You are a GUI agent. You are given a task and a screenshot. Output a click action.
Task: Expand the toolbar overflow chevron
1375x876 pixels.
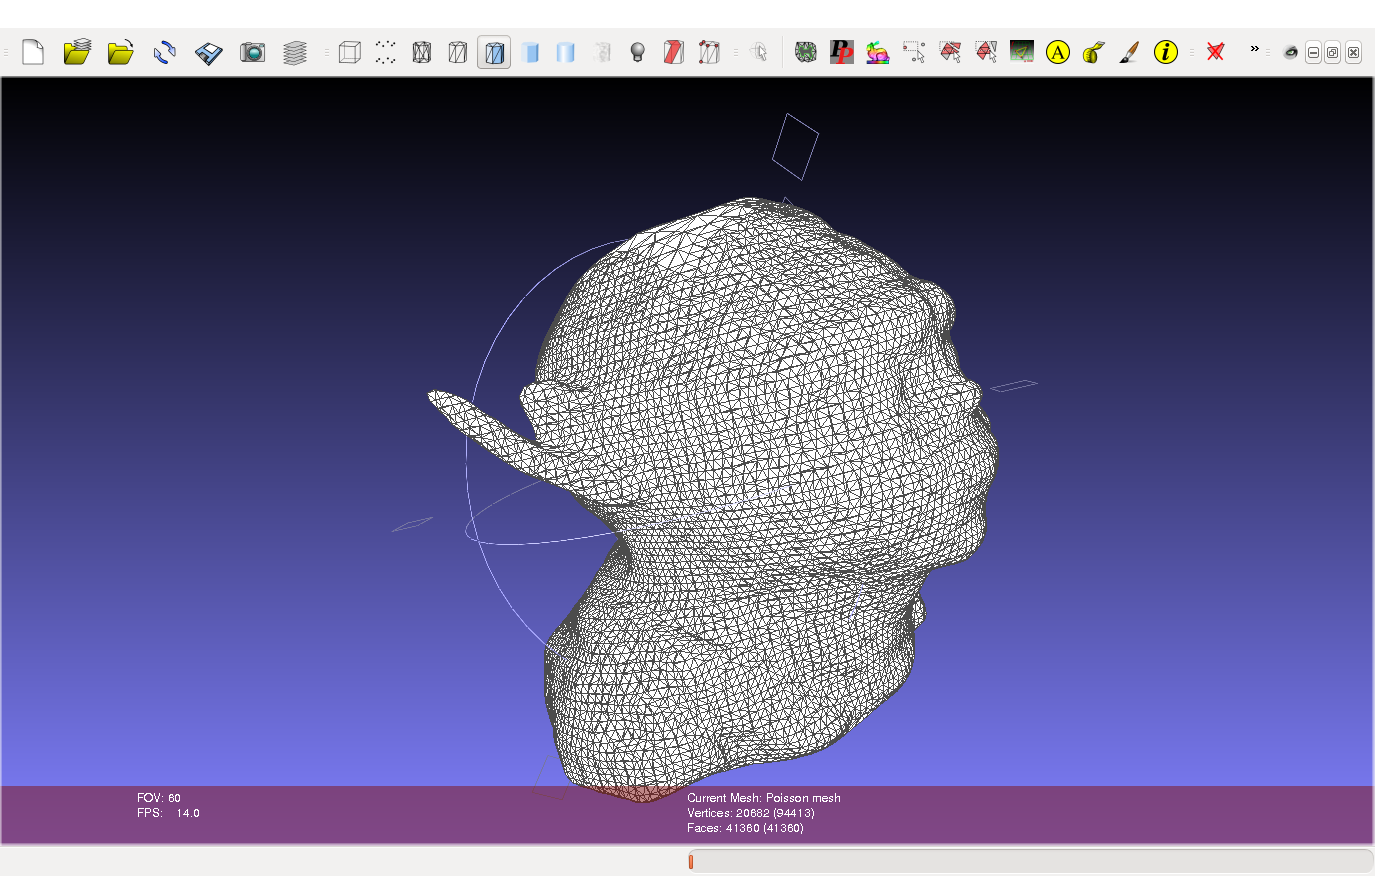pyautogui.click(x=1254, y=49)
